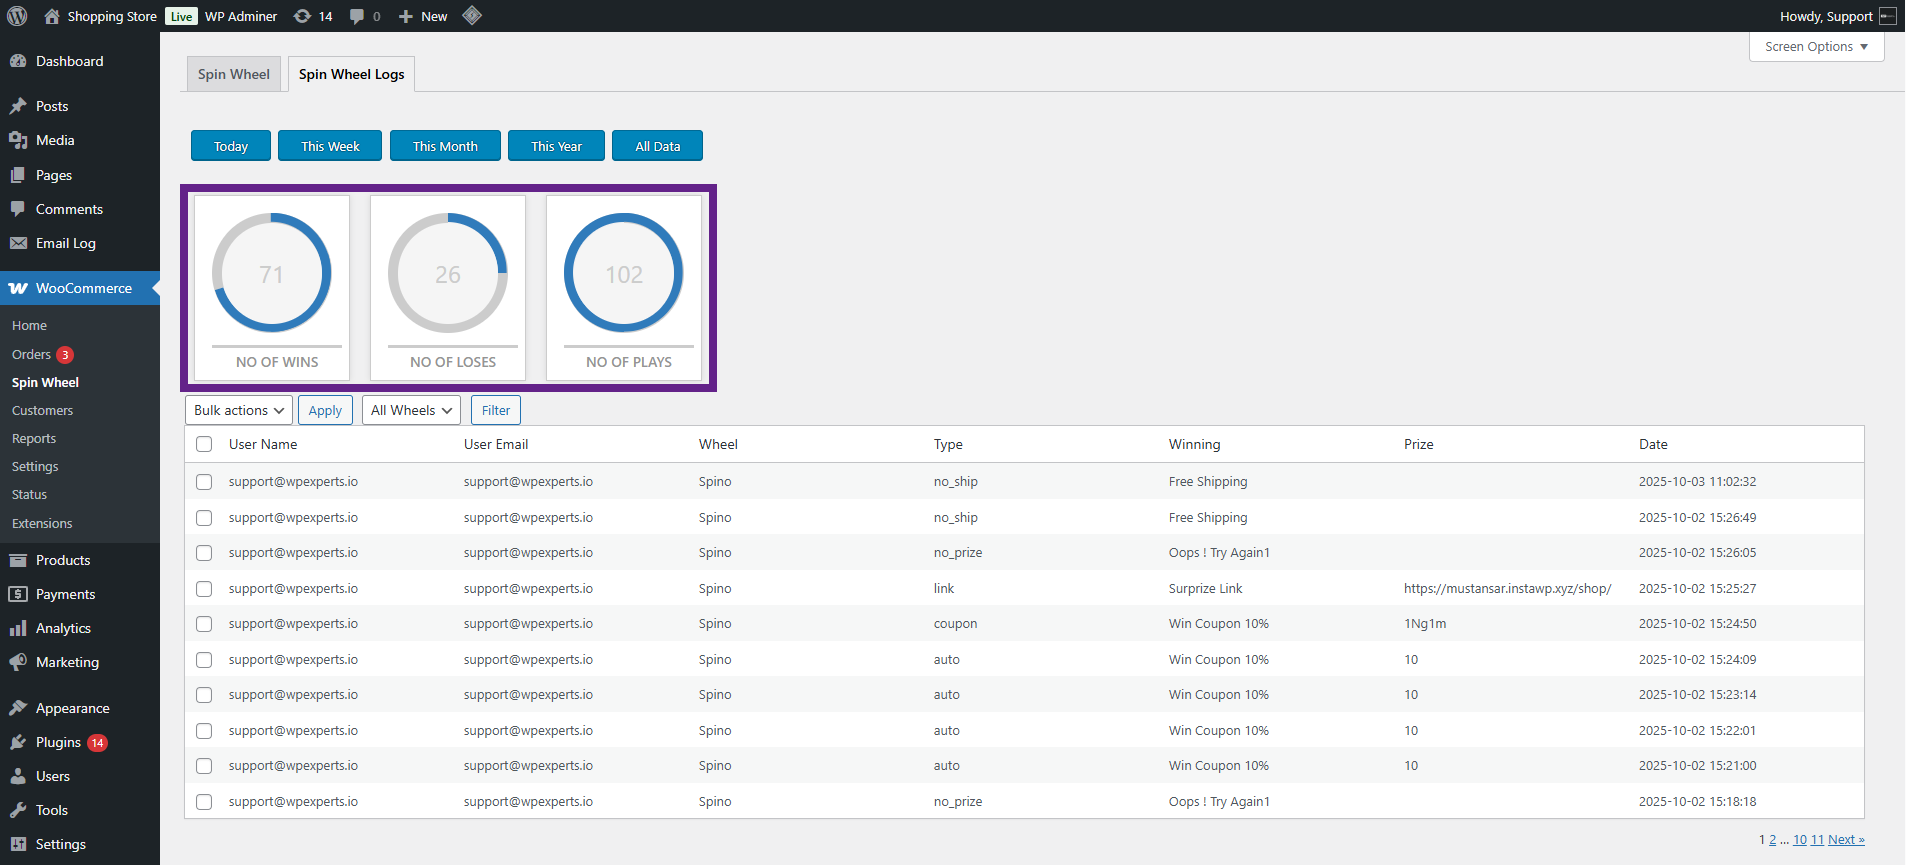Click the This Month filter button
The height and width of the screenshot is (865, 1906).
point(445,146)
